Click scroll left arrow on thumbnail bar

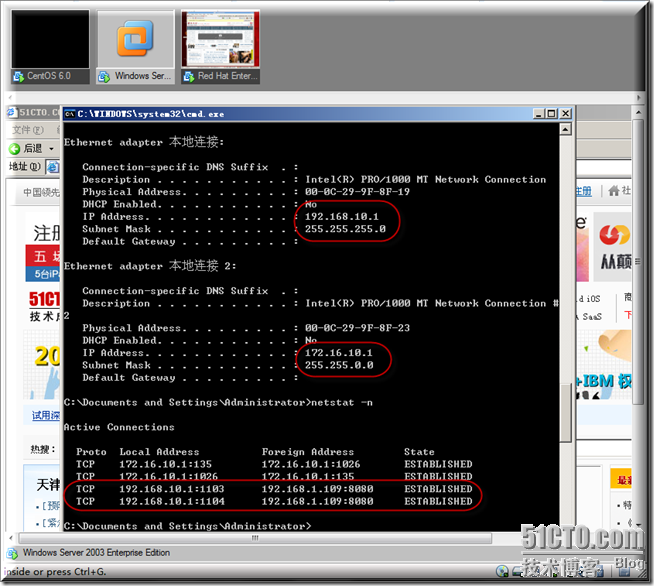(x=10, y=98)
